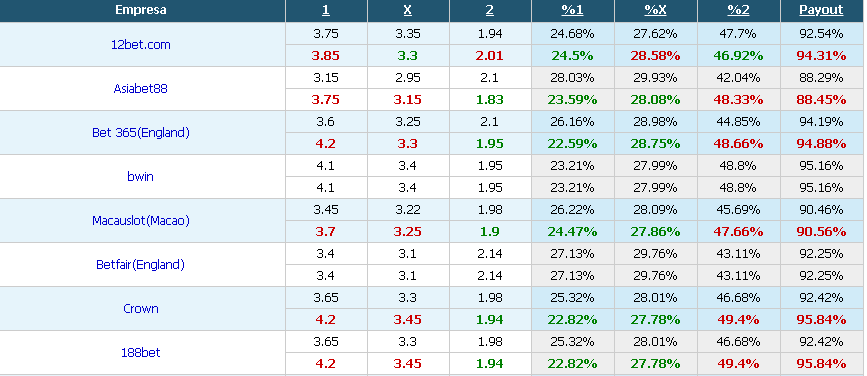Sort by the %1 column header
Screen dimensions: 867x376
click(x=572, y=10)
